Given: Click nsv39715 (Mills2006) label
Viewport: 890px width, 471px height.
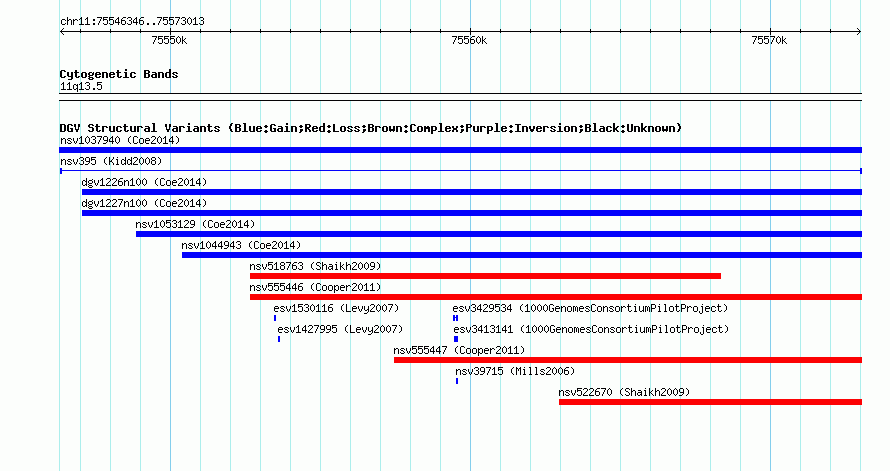Looking at the screenshot, I should point(515,371).
